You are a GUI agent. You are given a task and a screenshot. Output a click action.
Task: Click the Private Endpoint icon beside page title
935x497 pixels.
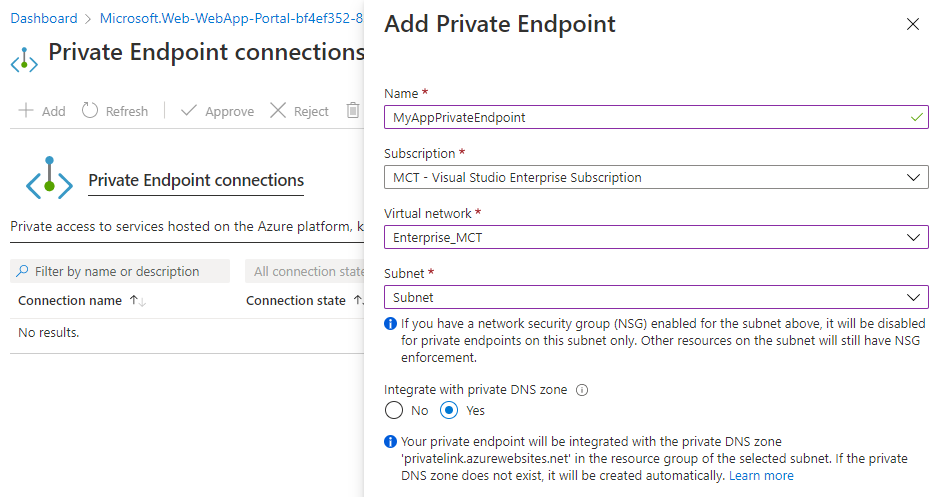[x=24, y=62]
